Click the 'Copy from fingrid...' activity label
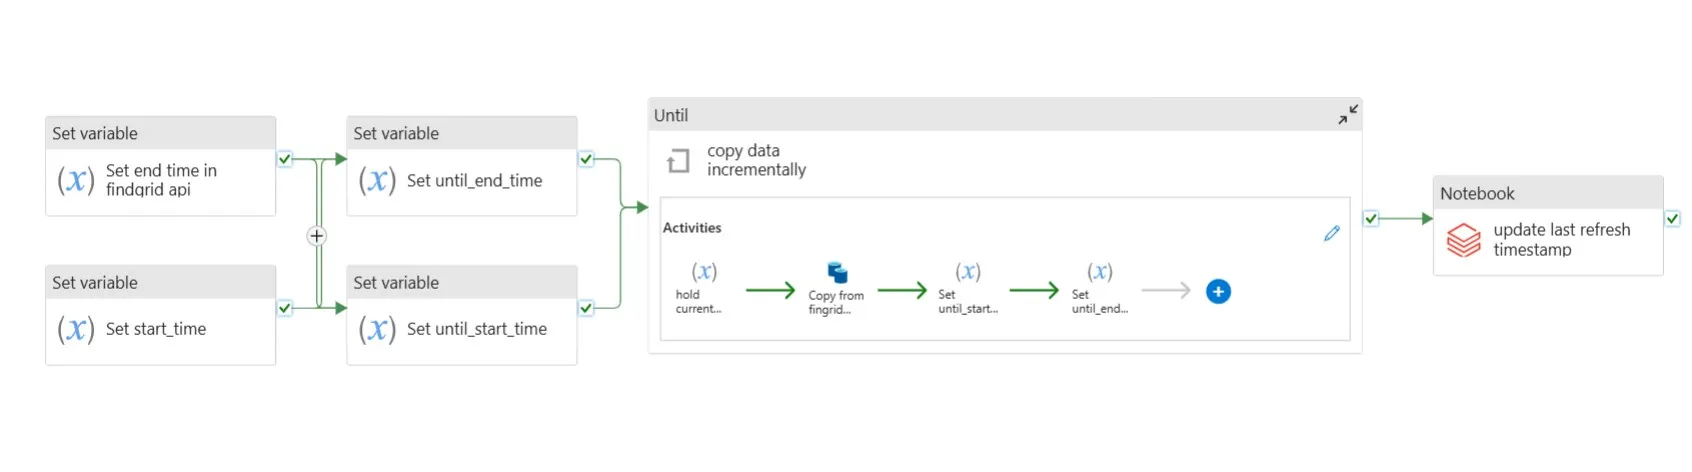 [x=836, y=303]
